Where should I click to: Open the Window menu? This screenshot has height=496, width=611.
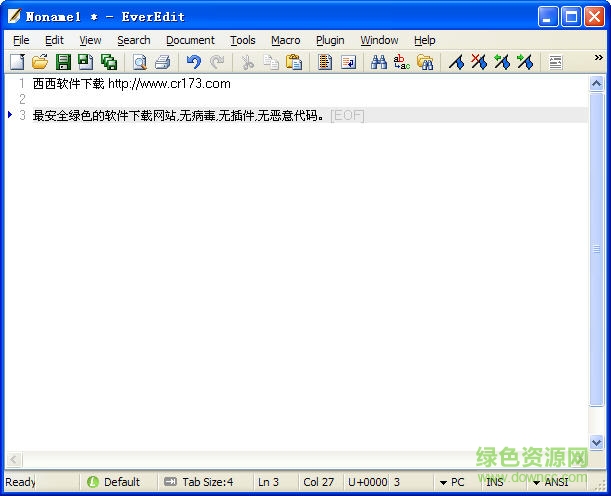click(x=379, y=40)
